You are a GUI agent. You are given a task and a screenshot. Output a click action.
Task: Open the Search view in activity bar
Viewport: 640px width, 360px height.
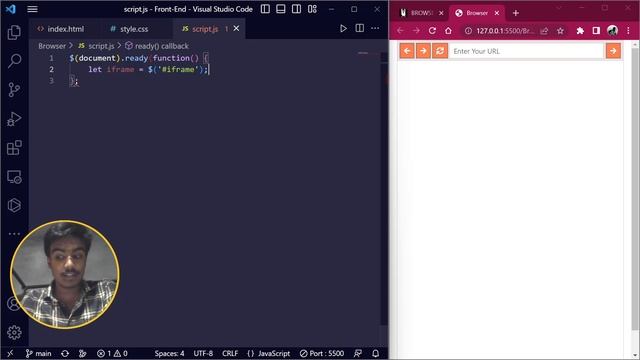(x=14, y=61)
